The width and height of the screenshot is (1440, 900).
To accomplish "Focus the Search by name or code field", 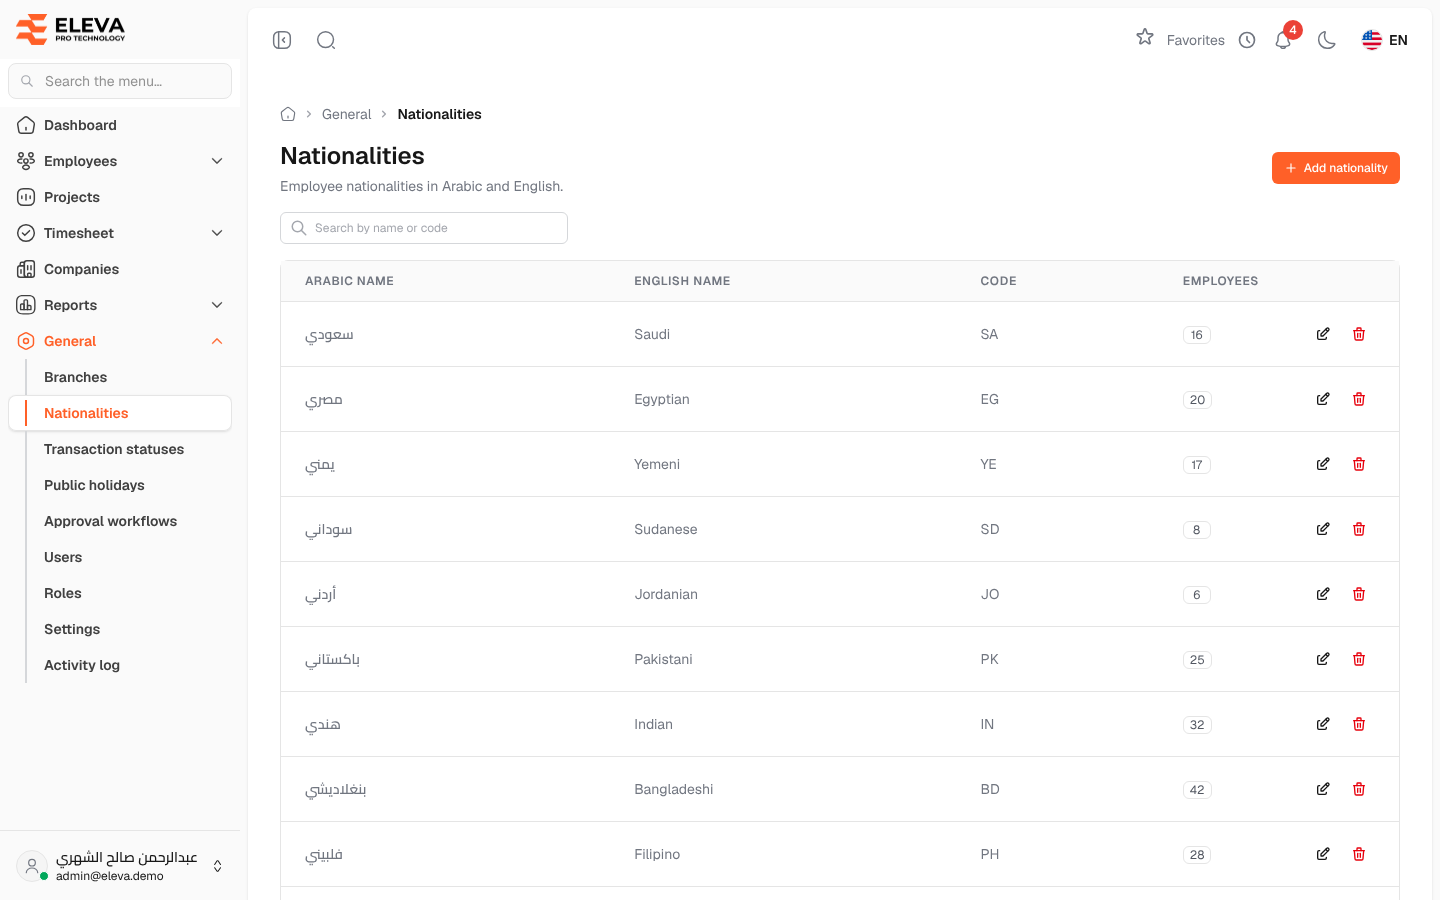I will coord(424,228).
